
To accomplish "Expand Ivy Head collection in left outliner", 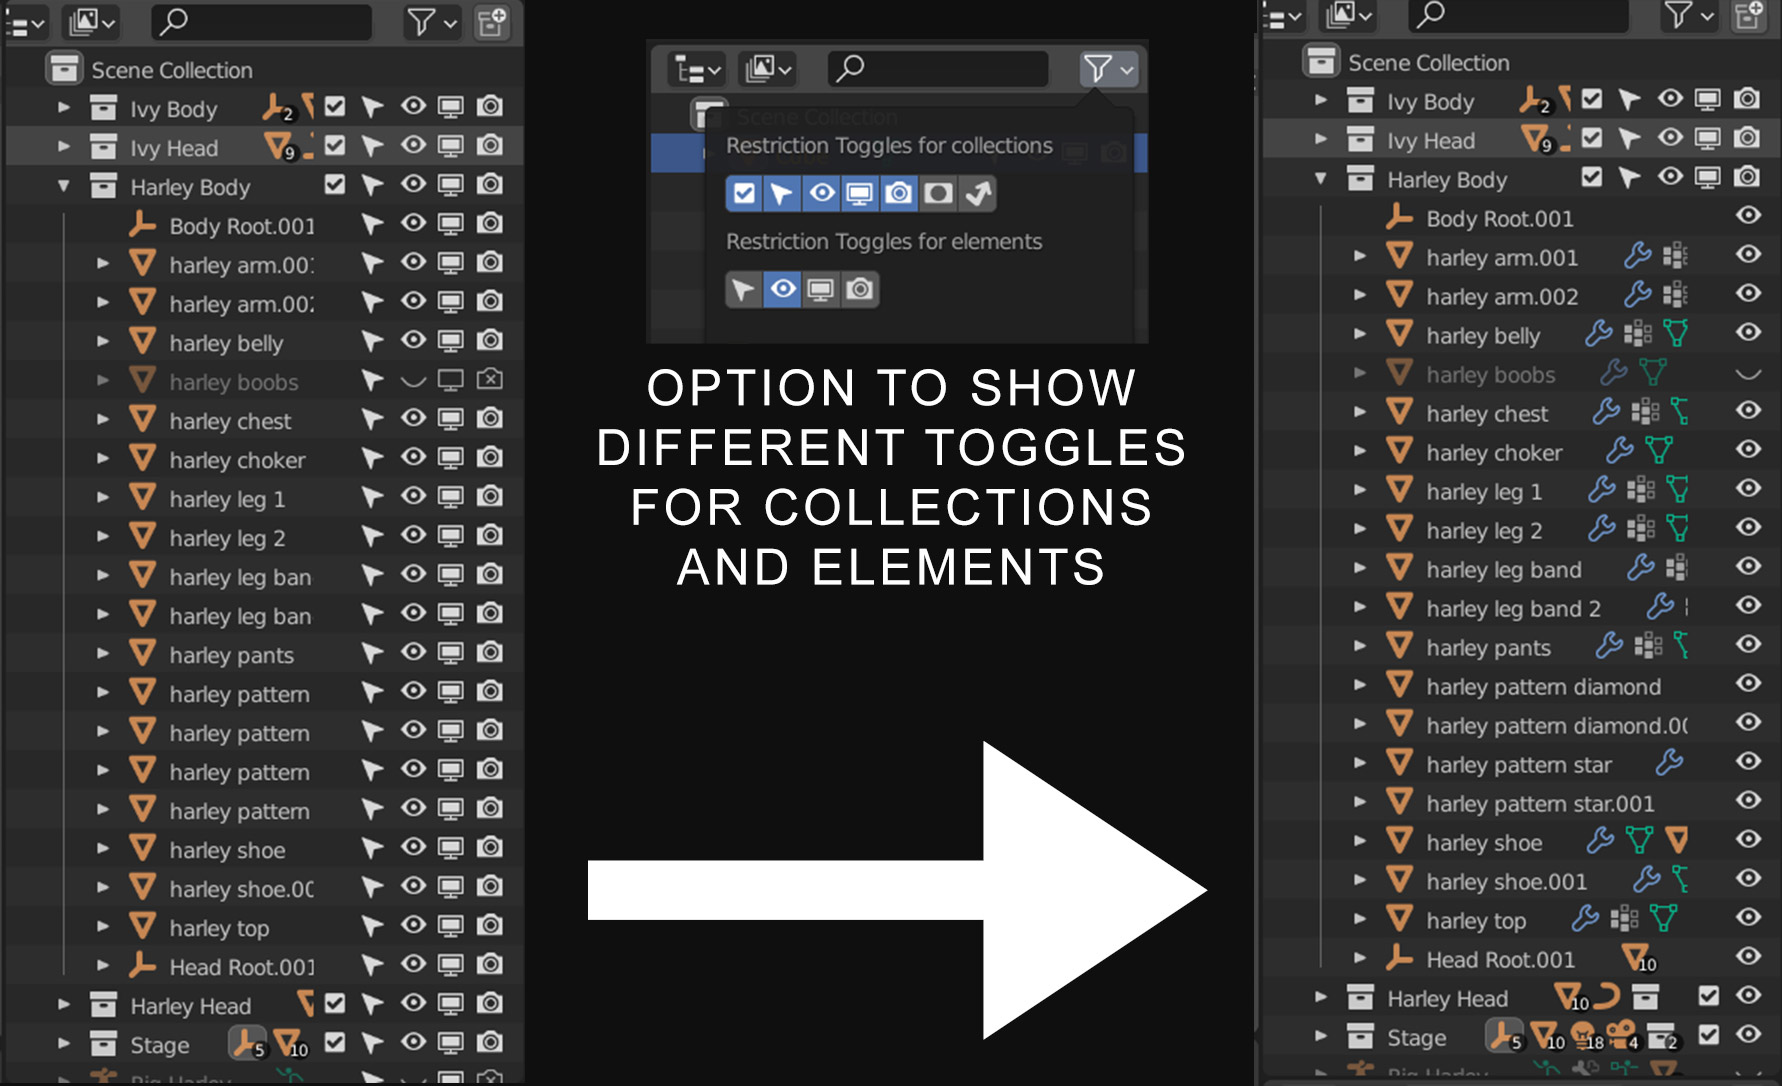I will click(x=64, y=146).
